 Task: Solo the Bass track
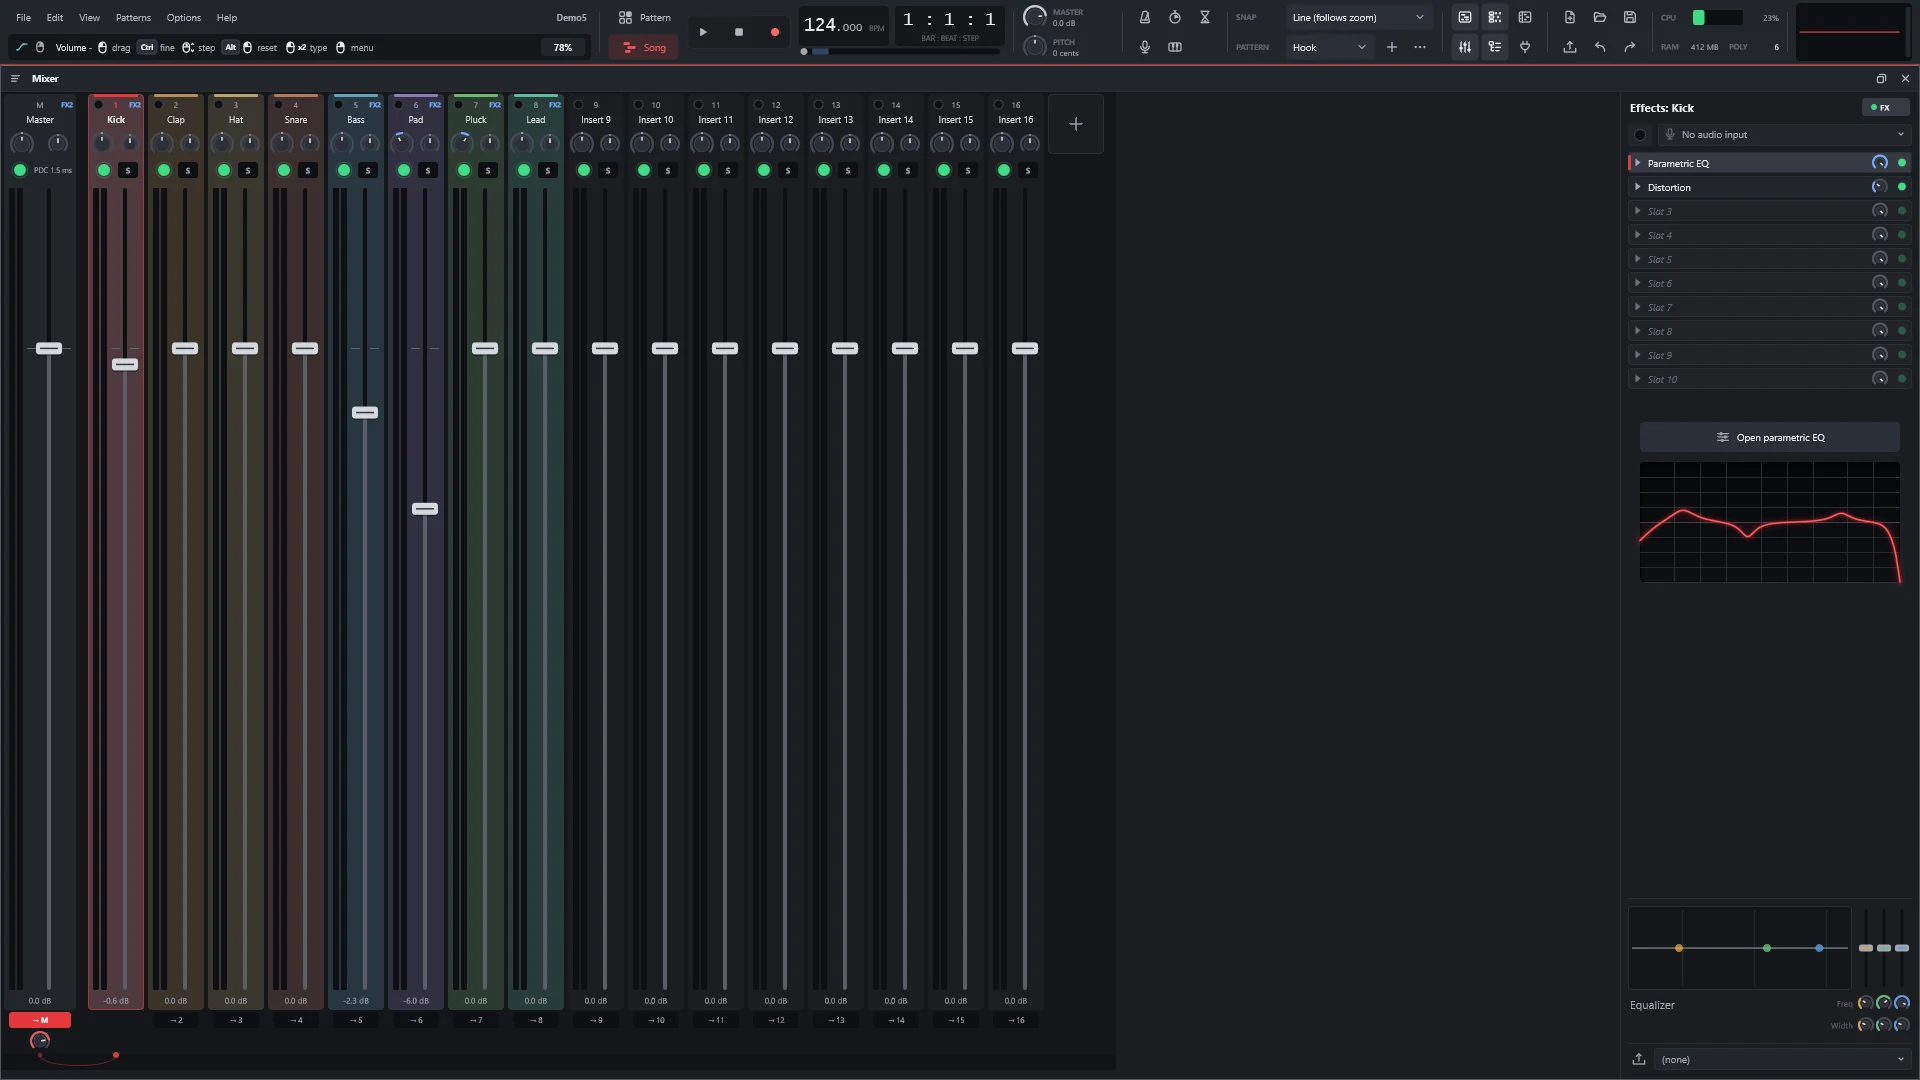368,170
